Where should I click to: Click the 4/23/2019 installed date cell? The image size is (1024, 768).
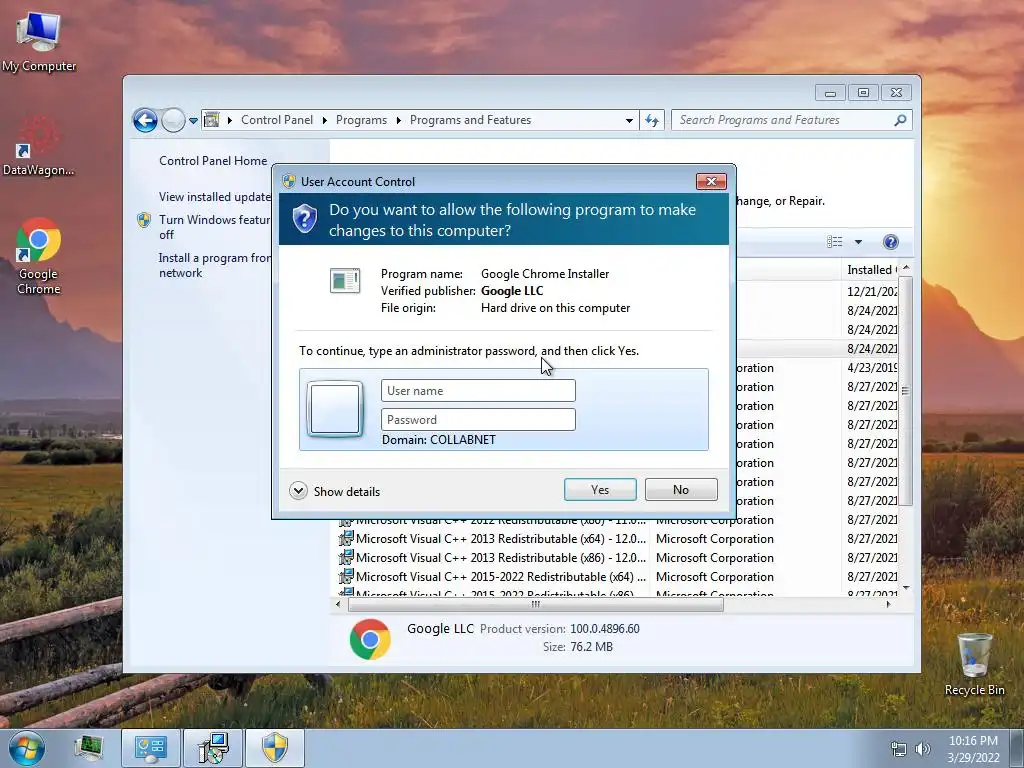[x=872, y=368]
